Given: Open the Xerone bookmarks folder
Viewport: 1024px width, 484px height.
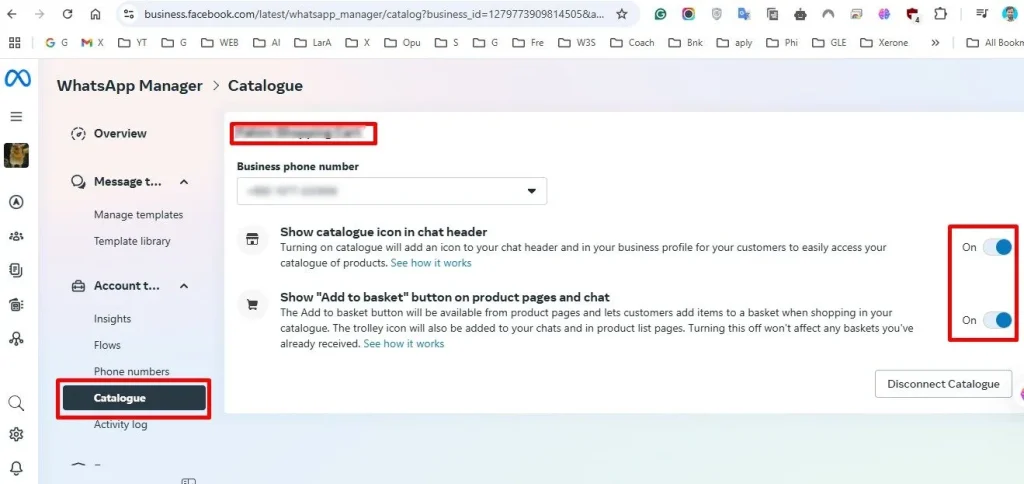Looking at the screenshot, I should [x=884, y=42].
